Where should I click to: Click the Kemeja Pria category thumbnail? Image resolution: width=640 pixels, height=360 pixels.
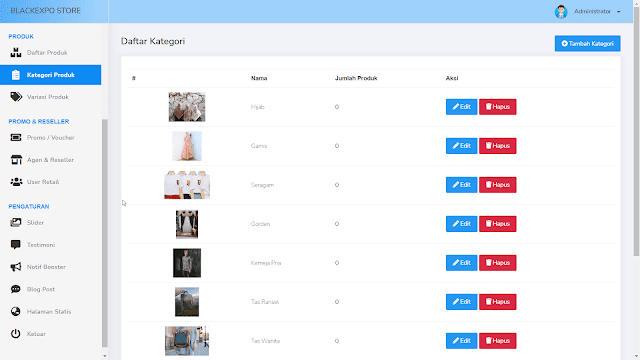pyautogui.click(x=187, y=263)
